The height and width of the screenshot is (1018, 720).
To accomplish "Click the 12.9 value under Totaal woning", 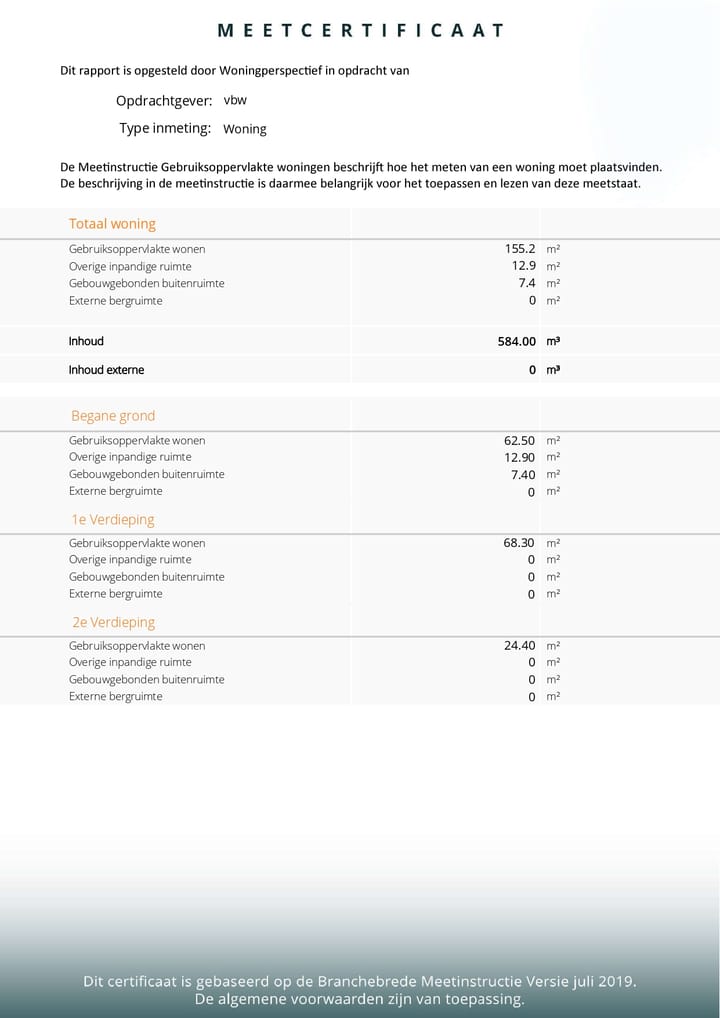I will tap(524, 266).
